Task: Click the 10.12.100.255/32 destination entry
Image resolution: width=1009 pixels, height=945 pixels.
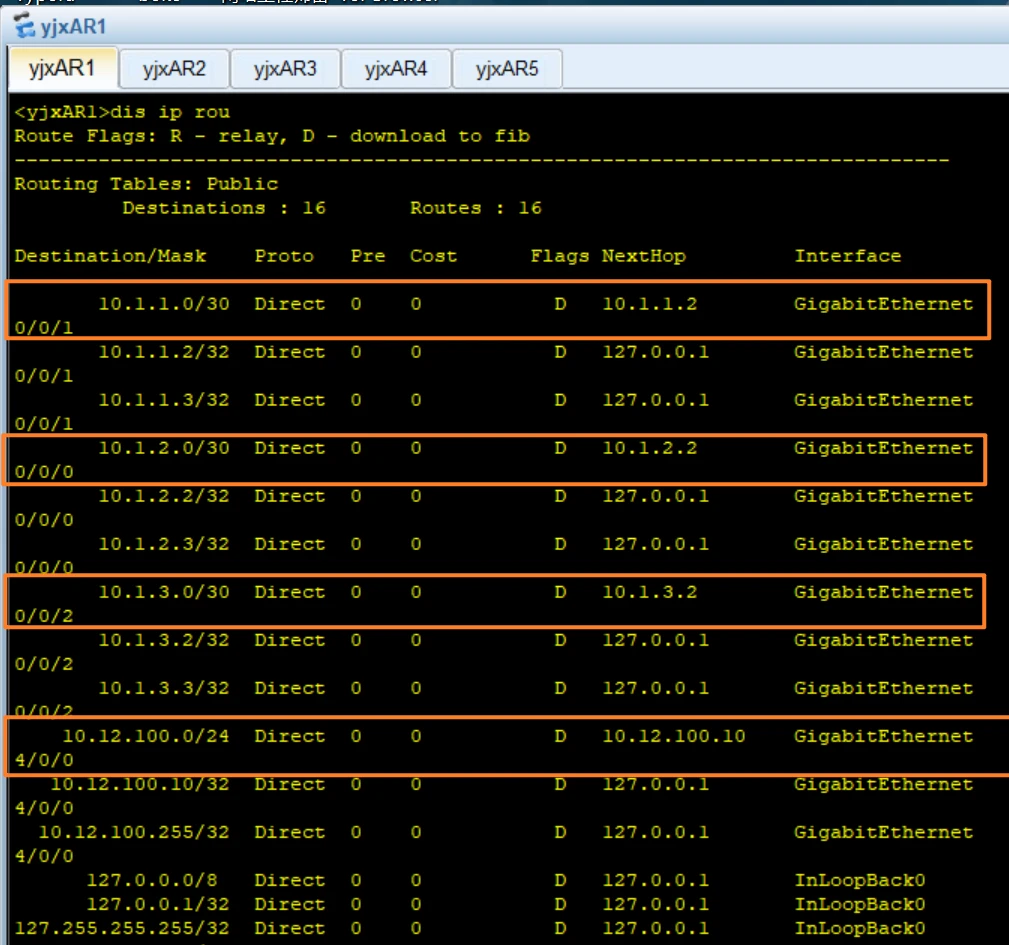Action: click(134, 832)
